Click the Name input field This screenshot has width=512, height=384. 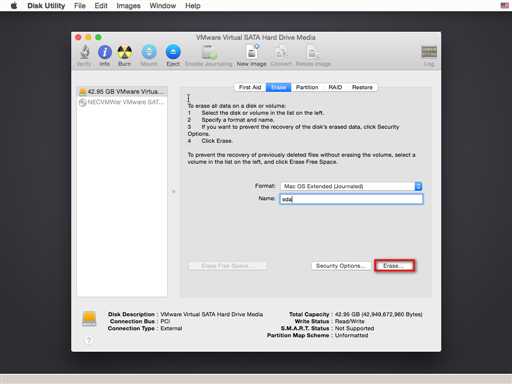pyautogui.click(x=352, y=199)
